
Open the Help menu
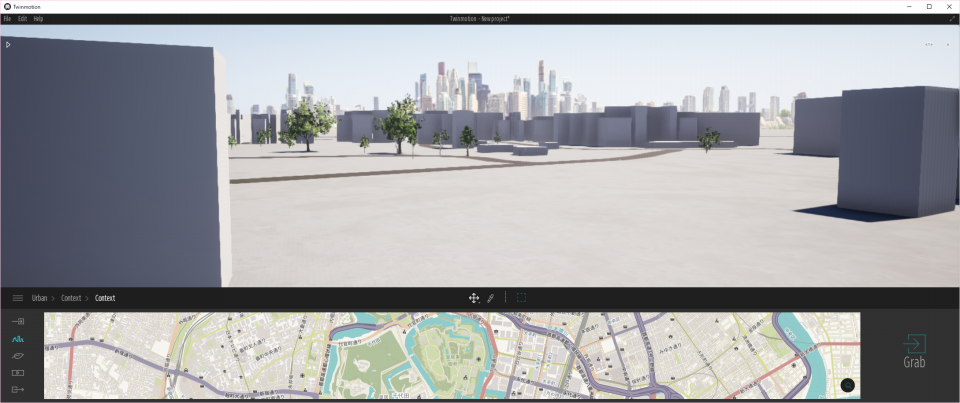[38, 19]
